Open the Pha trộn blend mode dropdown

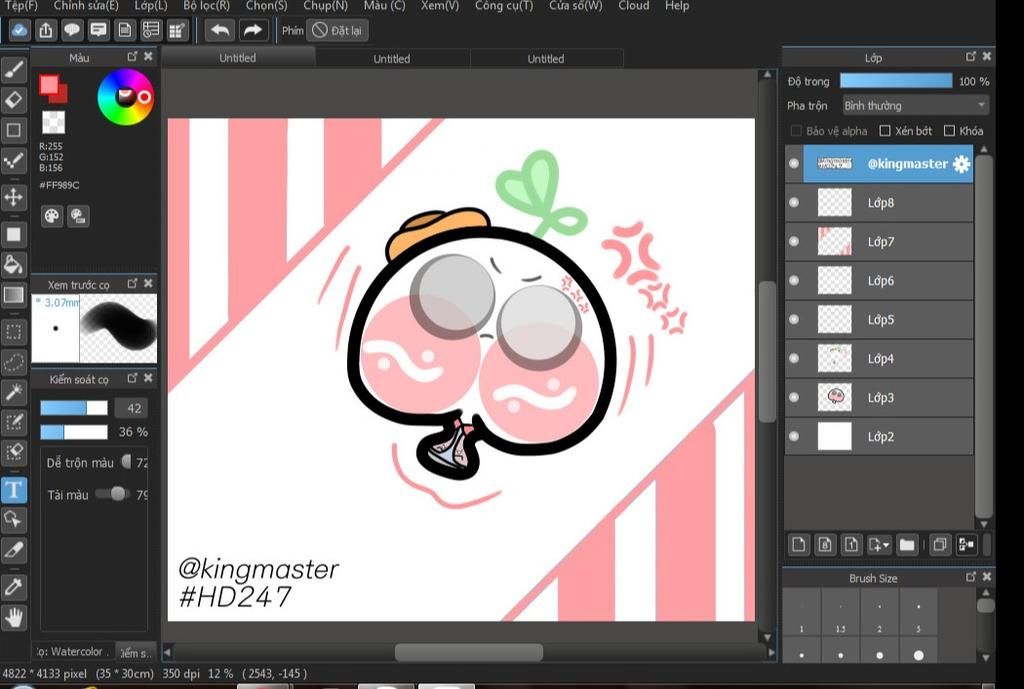pos(915,105)
